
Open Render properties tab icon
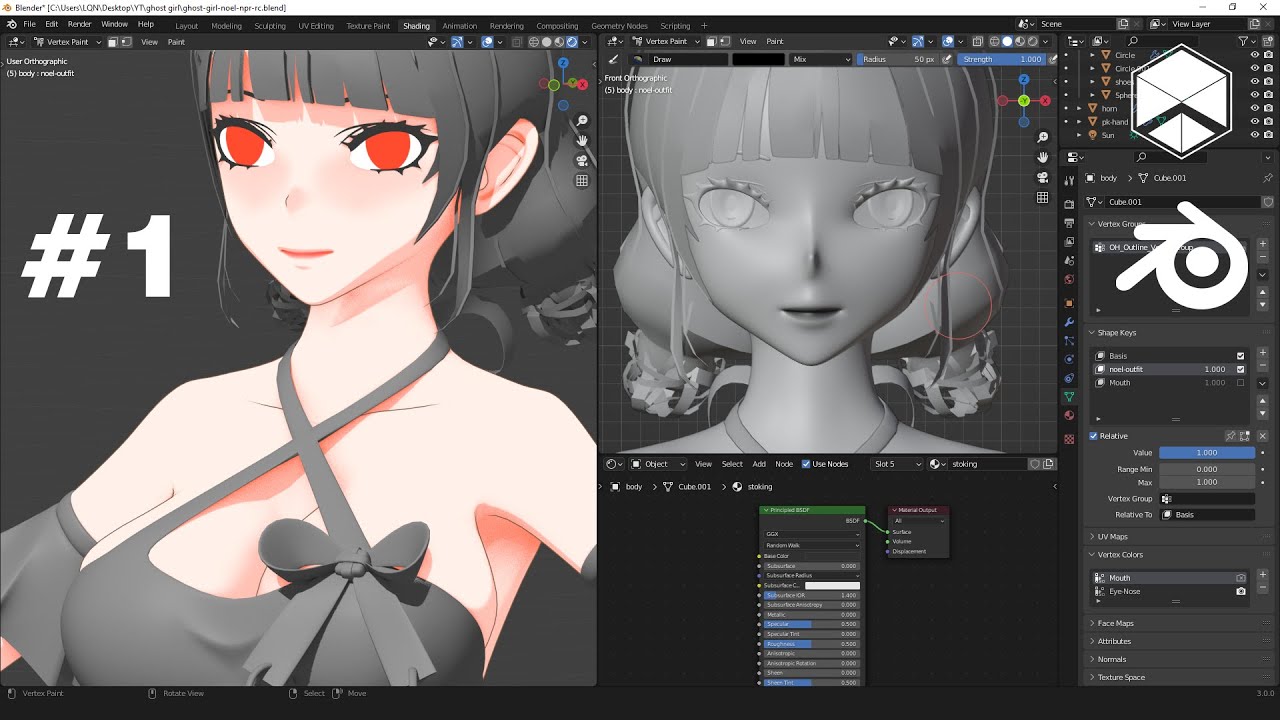pos(1069,204)
